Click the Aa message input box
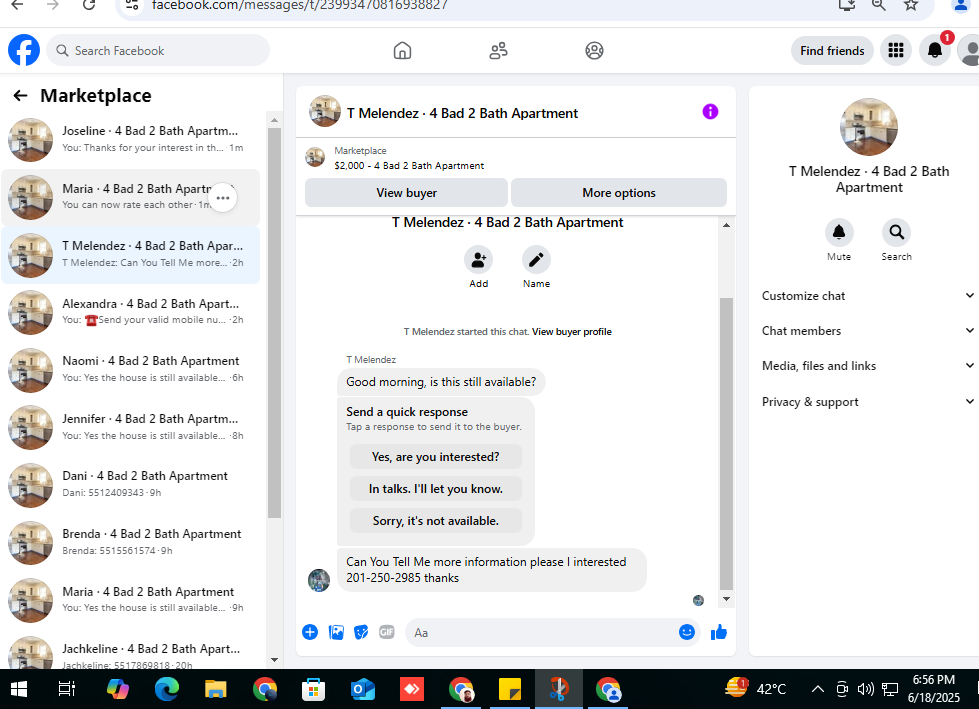 tap(541, 632)
